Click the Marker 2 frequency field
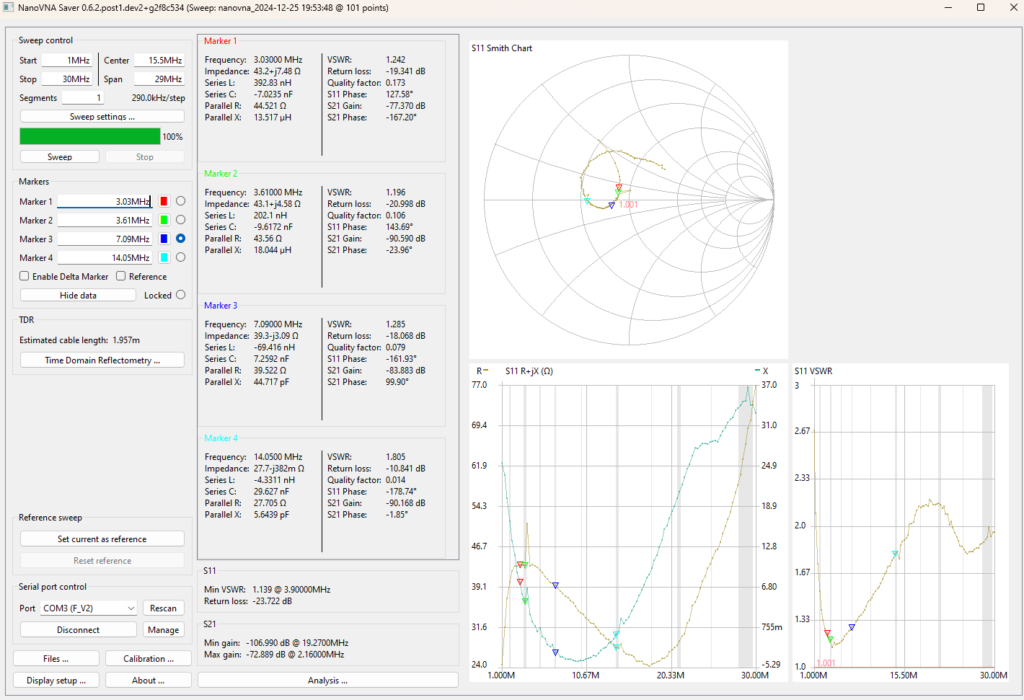 [104, 220]
